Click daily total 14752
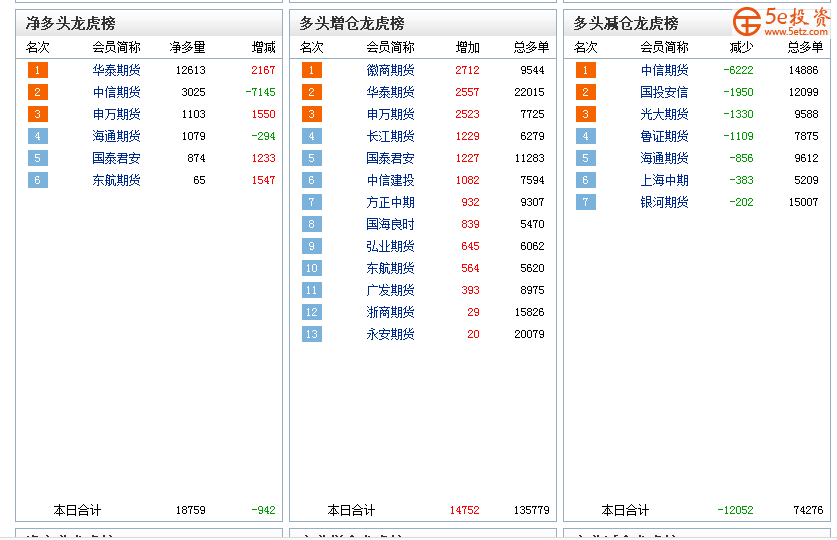The height and width of the screenshot is (540, 837). click(x=464, y=510)
